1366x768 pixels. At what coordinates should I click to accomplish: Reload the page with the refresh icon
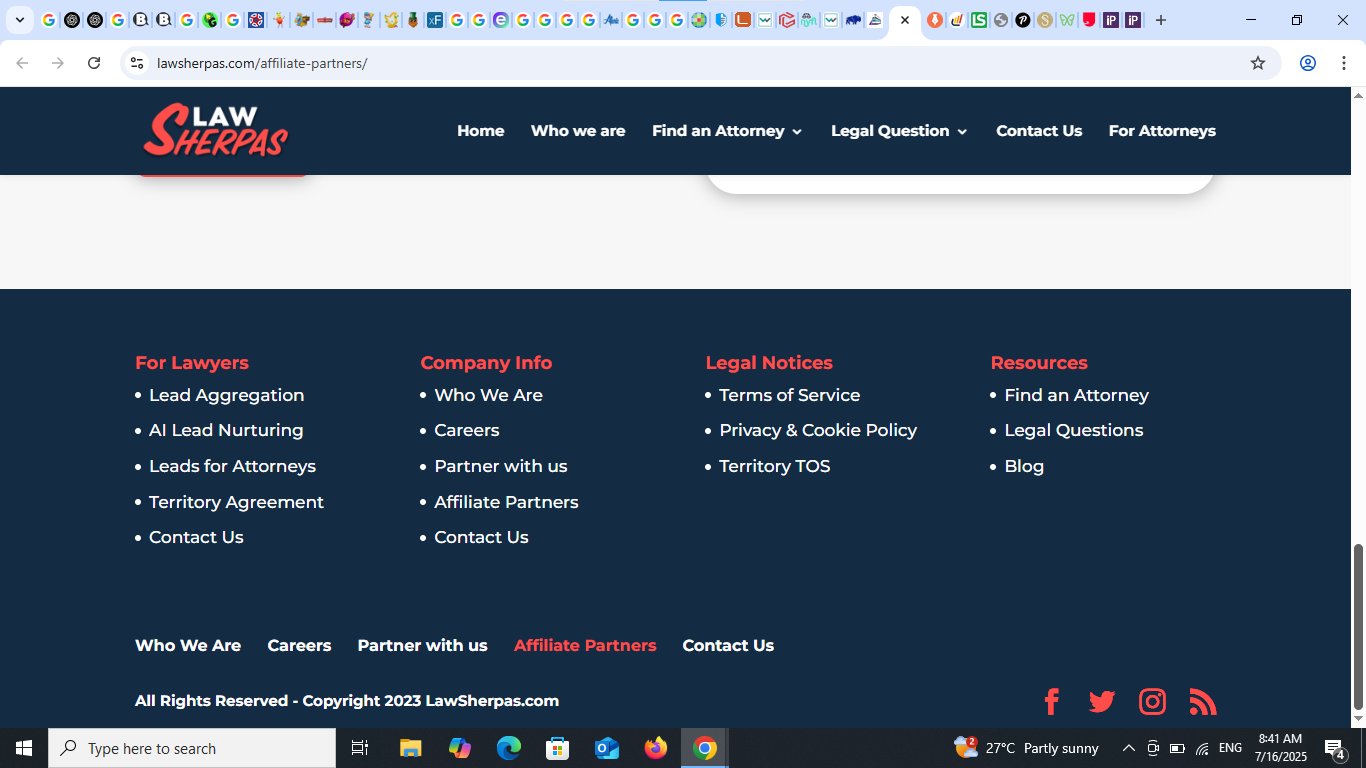pos(94,63)
